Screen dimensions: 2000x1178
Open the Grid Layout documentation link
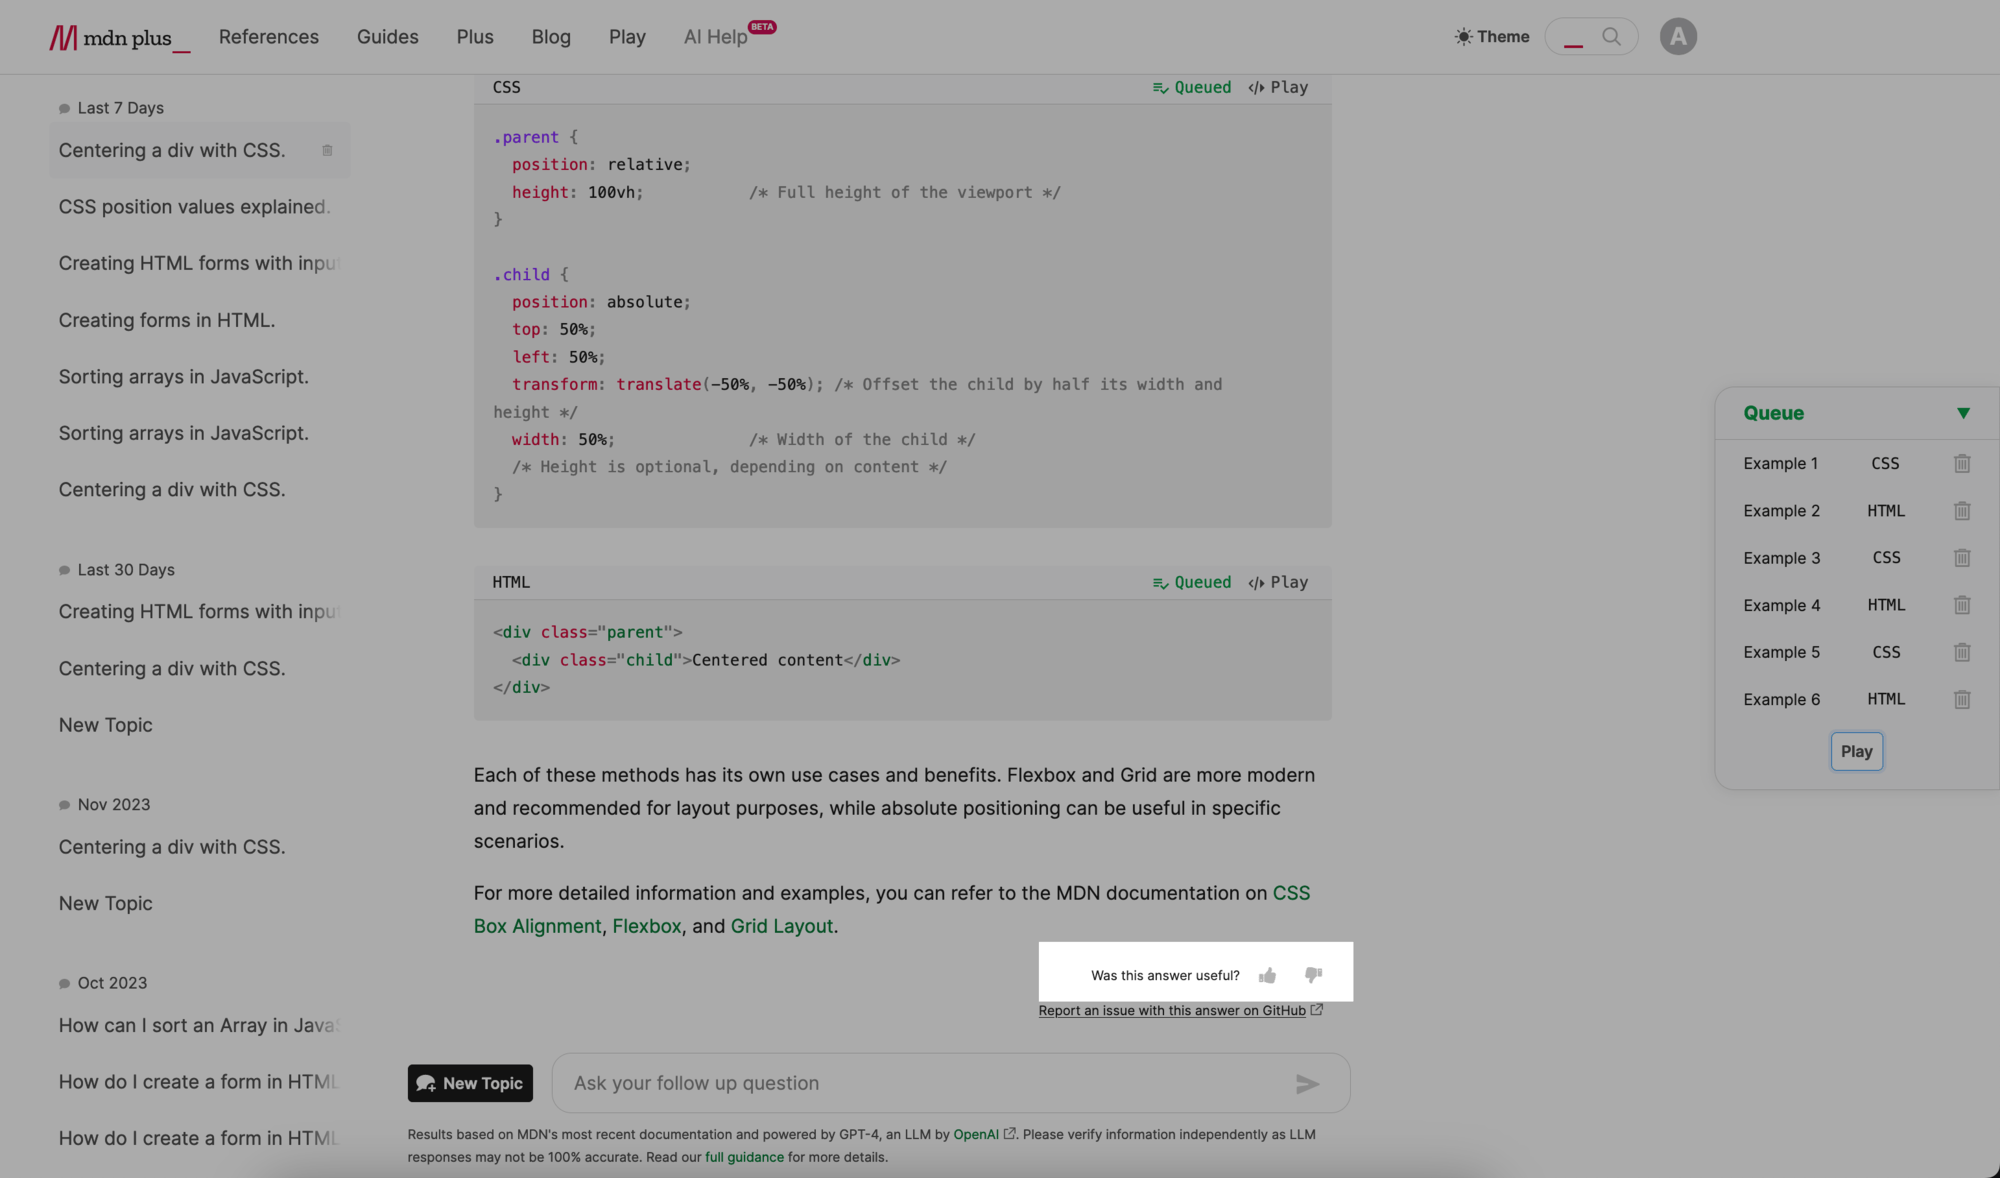pos(781,926)
